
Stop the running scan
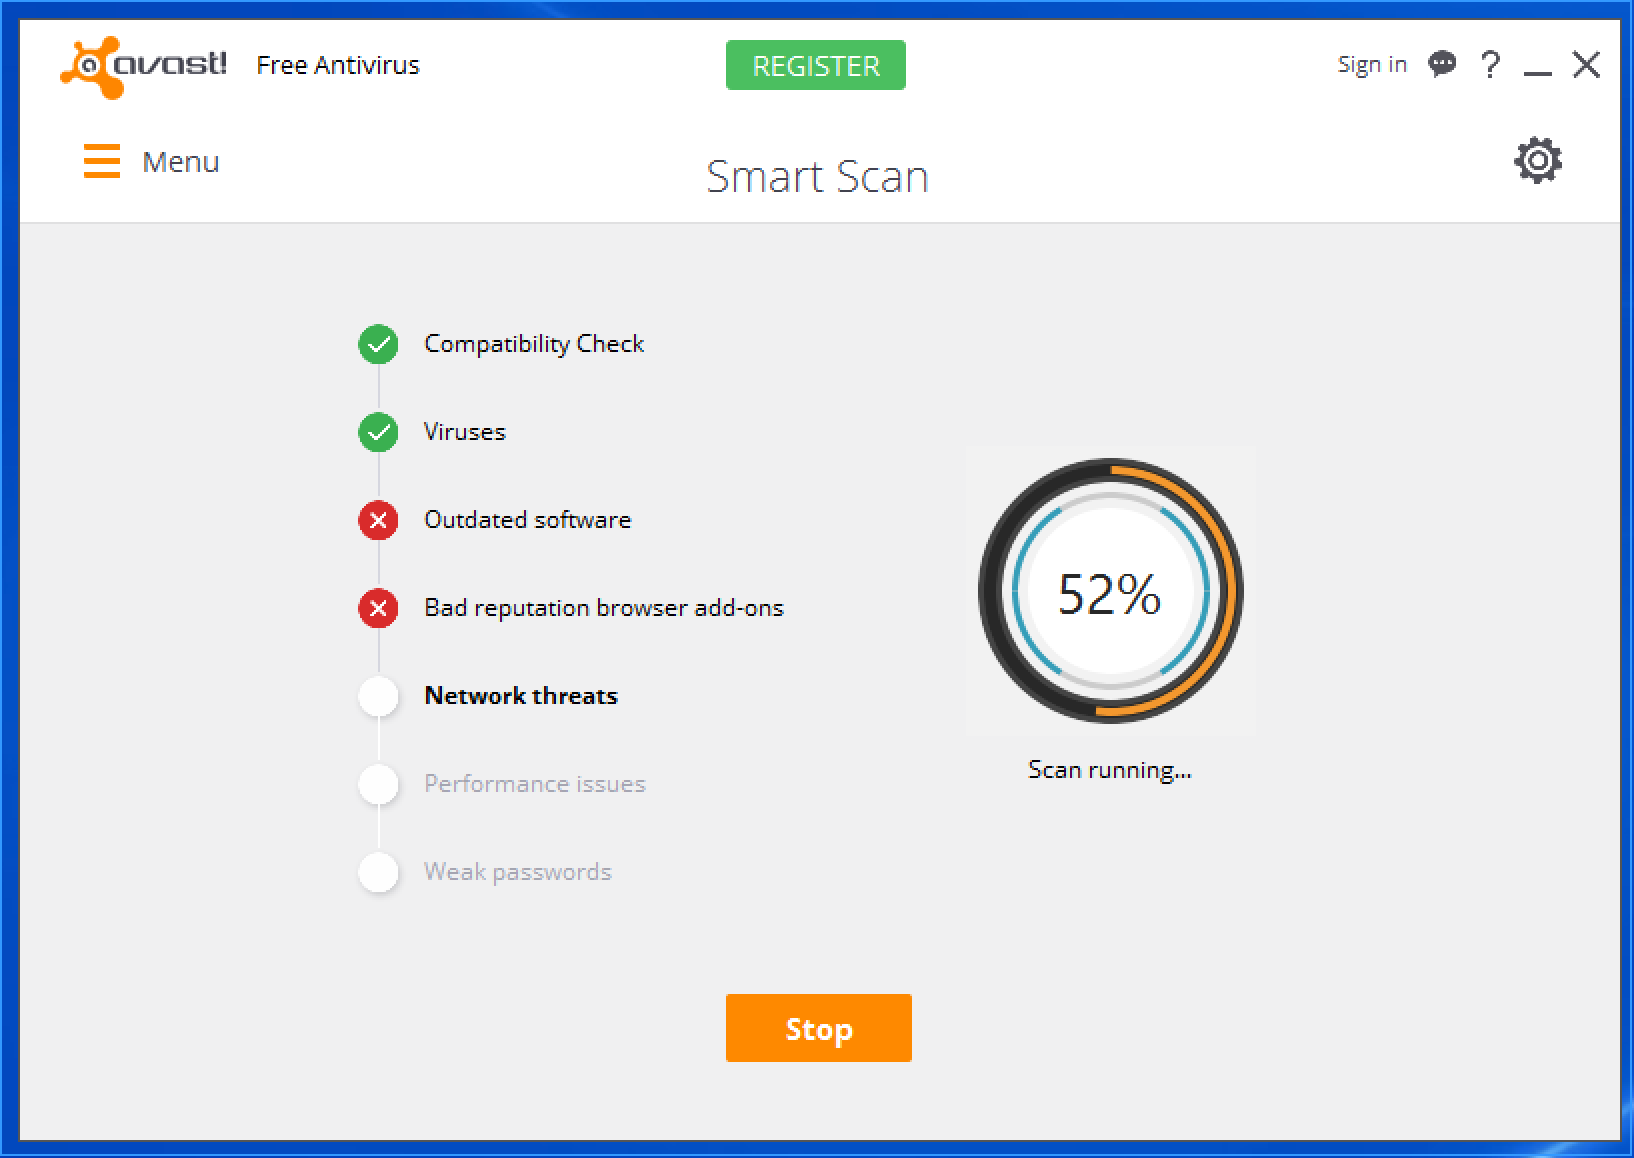(x=818, y=1028)
